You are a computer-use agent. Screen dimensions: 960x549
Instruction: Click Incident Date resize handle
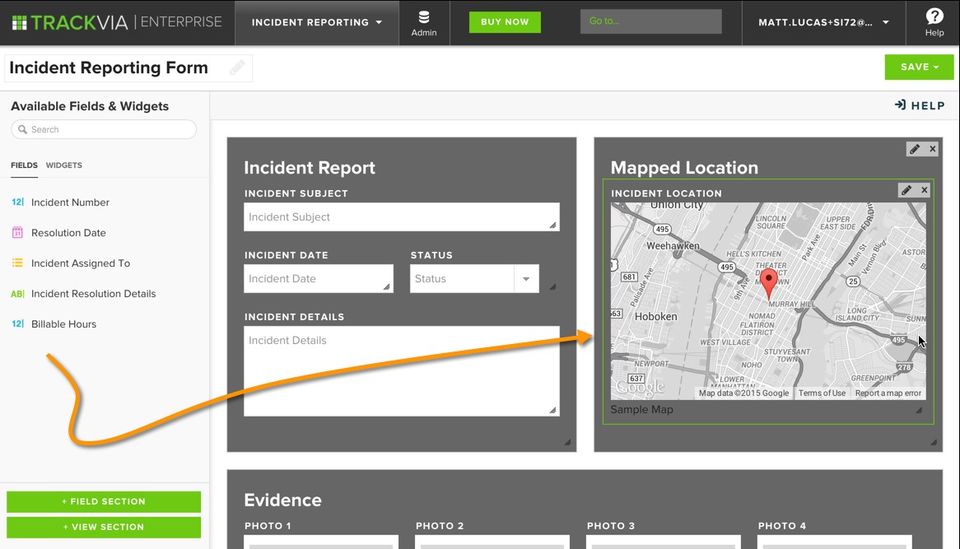pos(387,286)
